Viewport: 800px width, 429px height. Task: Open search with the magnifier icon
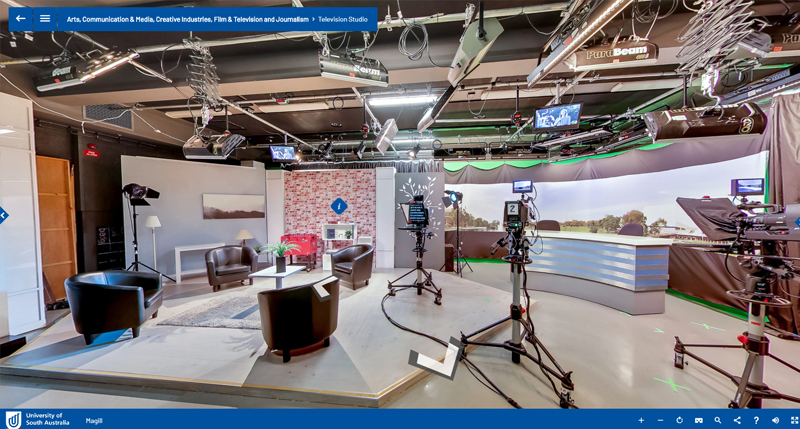[718, 420]
